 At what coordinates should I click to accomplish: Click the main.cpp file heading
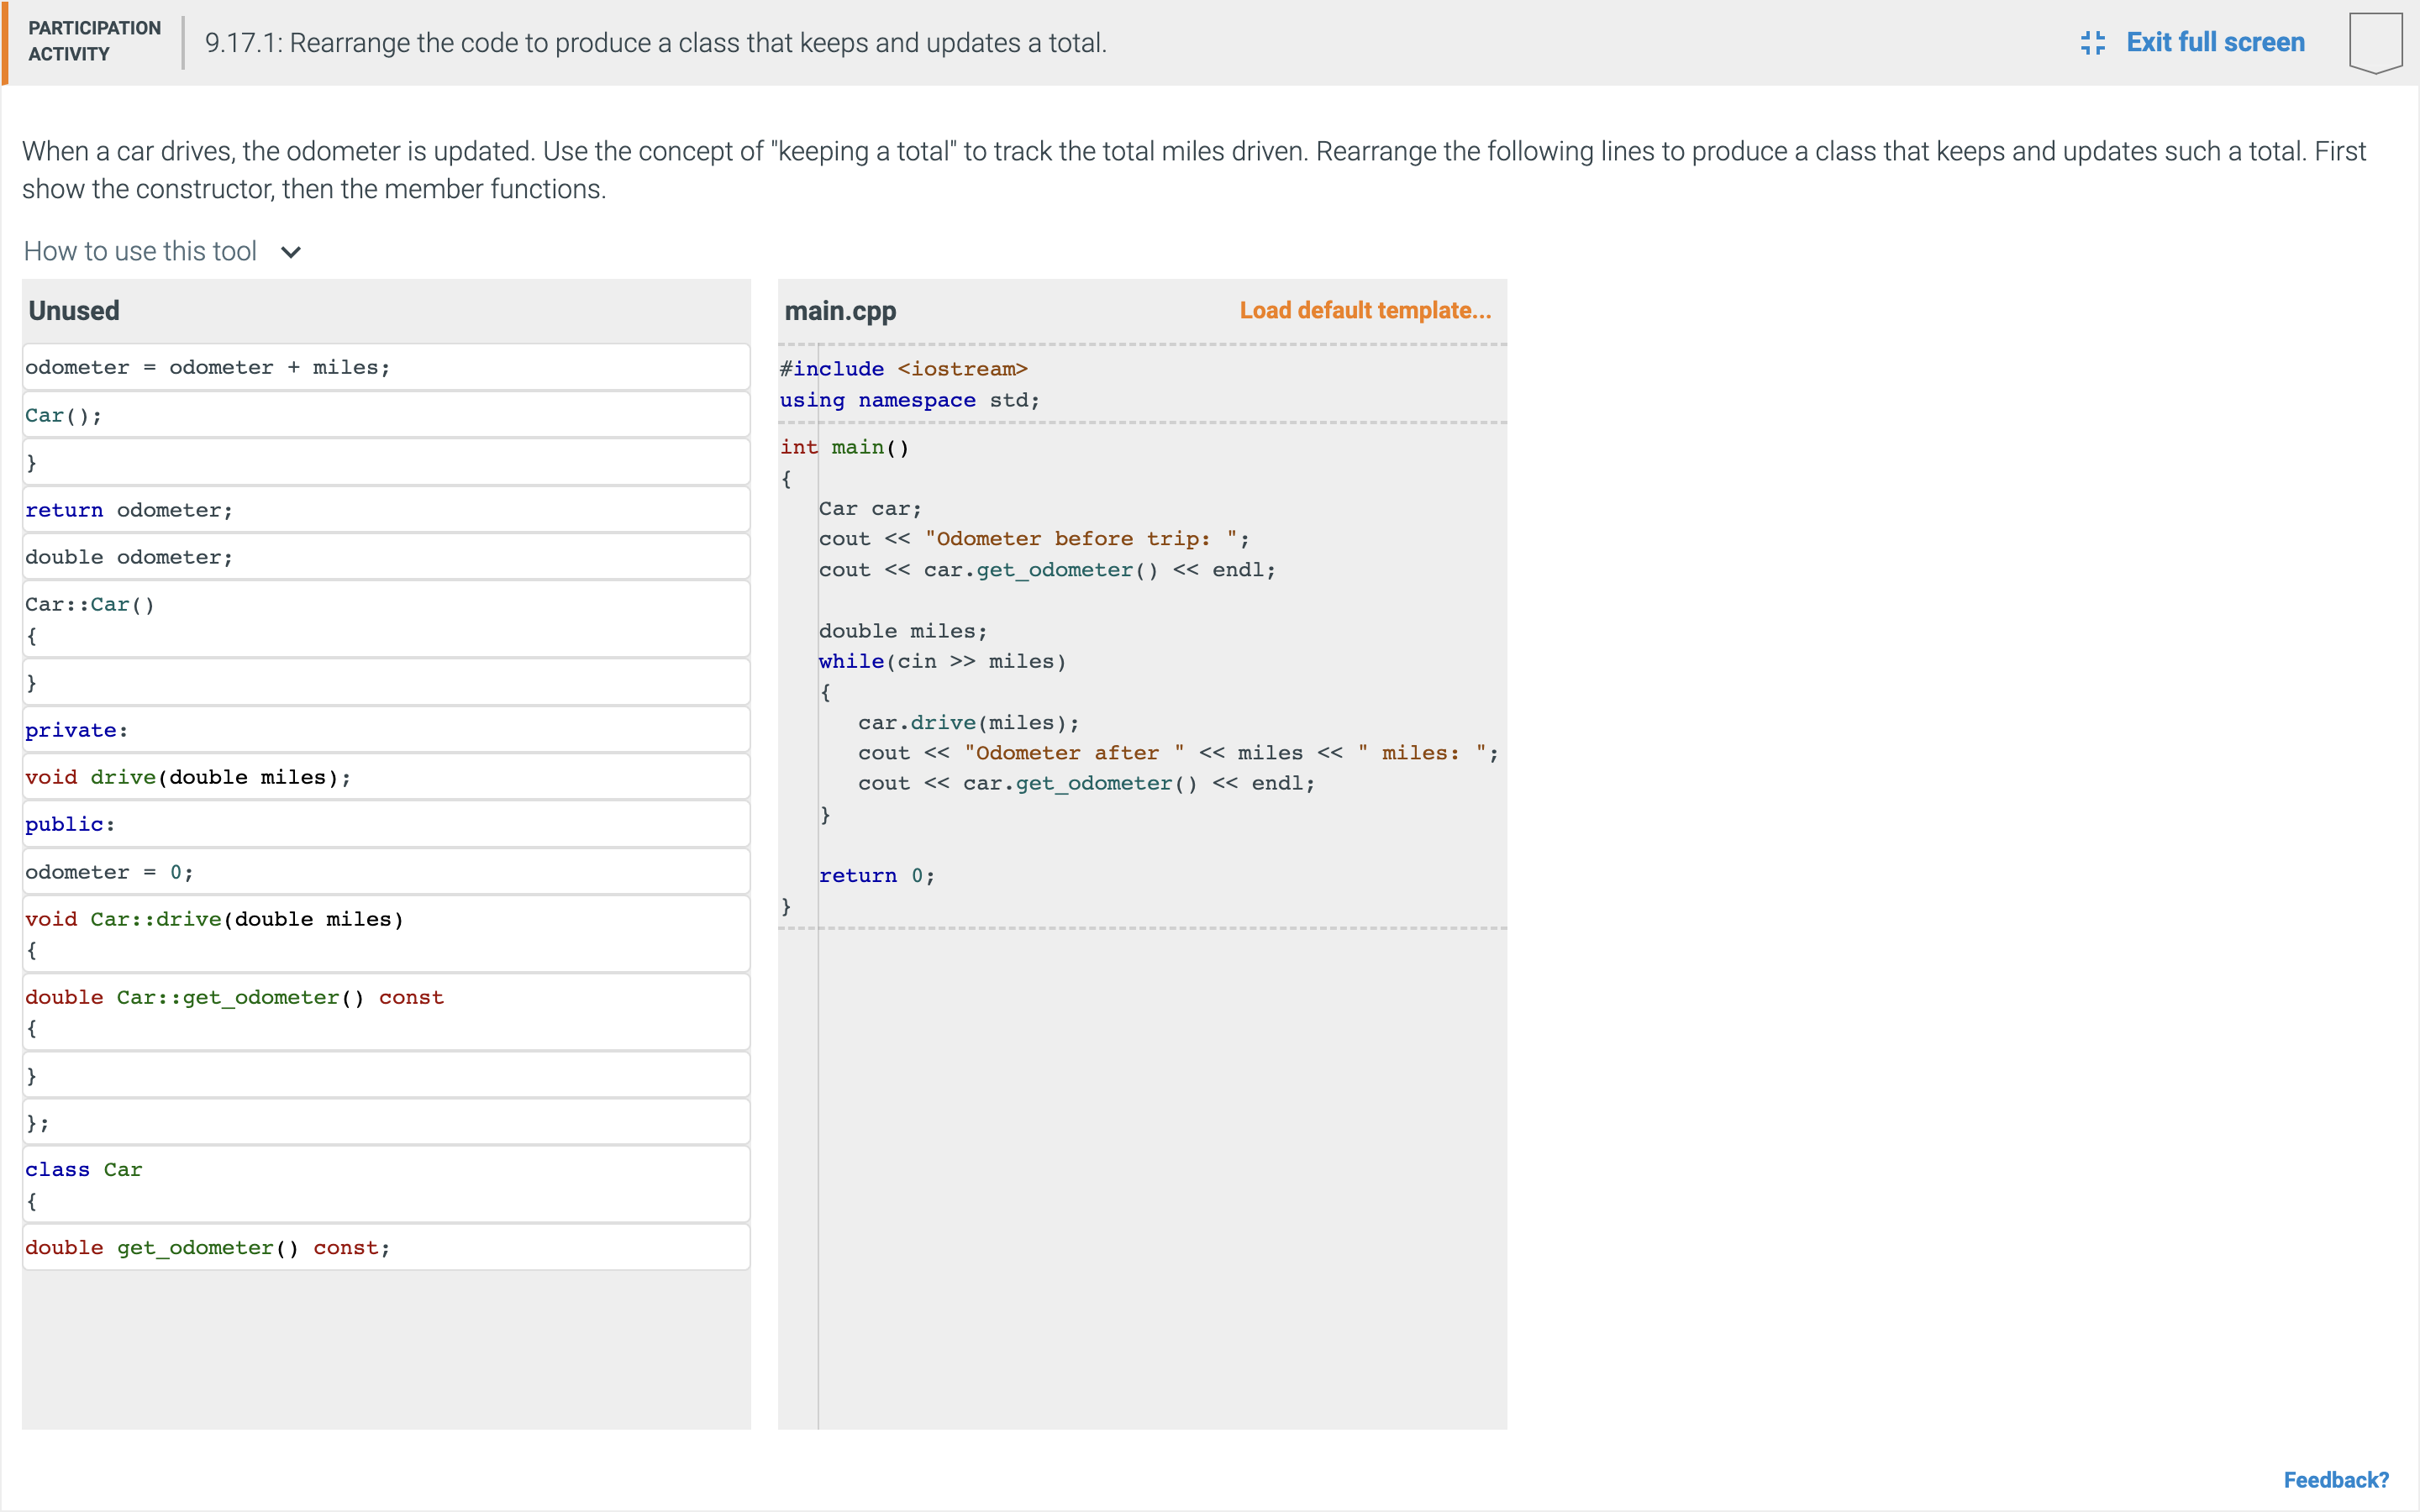click(840, 311)
